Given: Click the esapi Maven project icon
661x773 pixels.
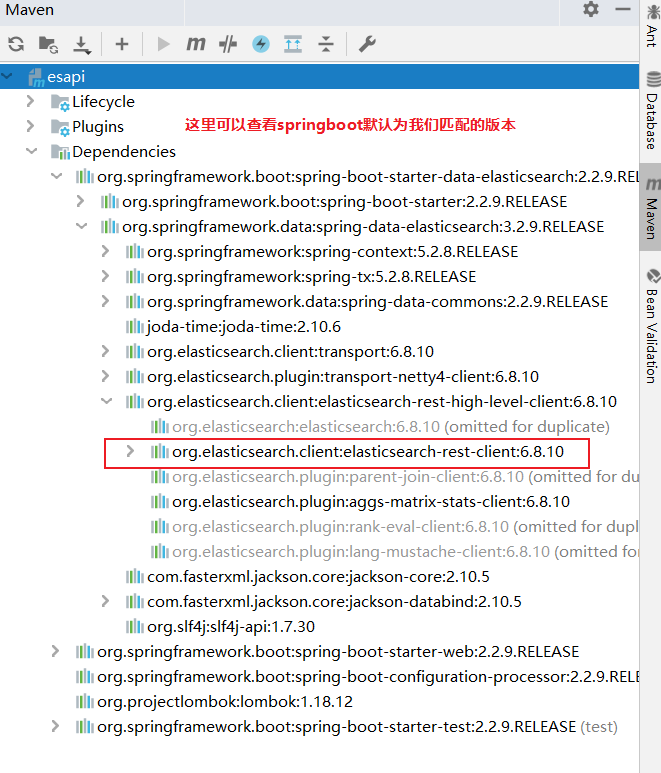Looking at the screenshot, I should [36, 77].
